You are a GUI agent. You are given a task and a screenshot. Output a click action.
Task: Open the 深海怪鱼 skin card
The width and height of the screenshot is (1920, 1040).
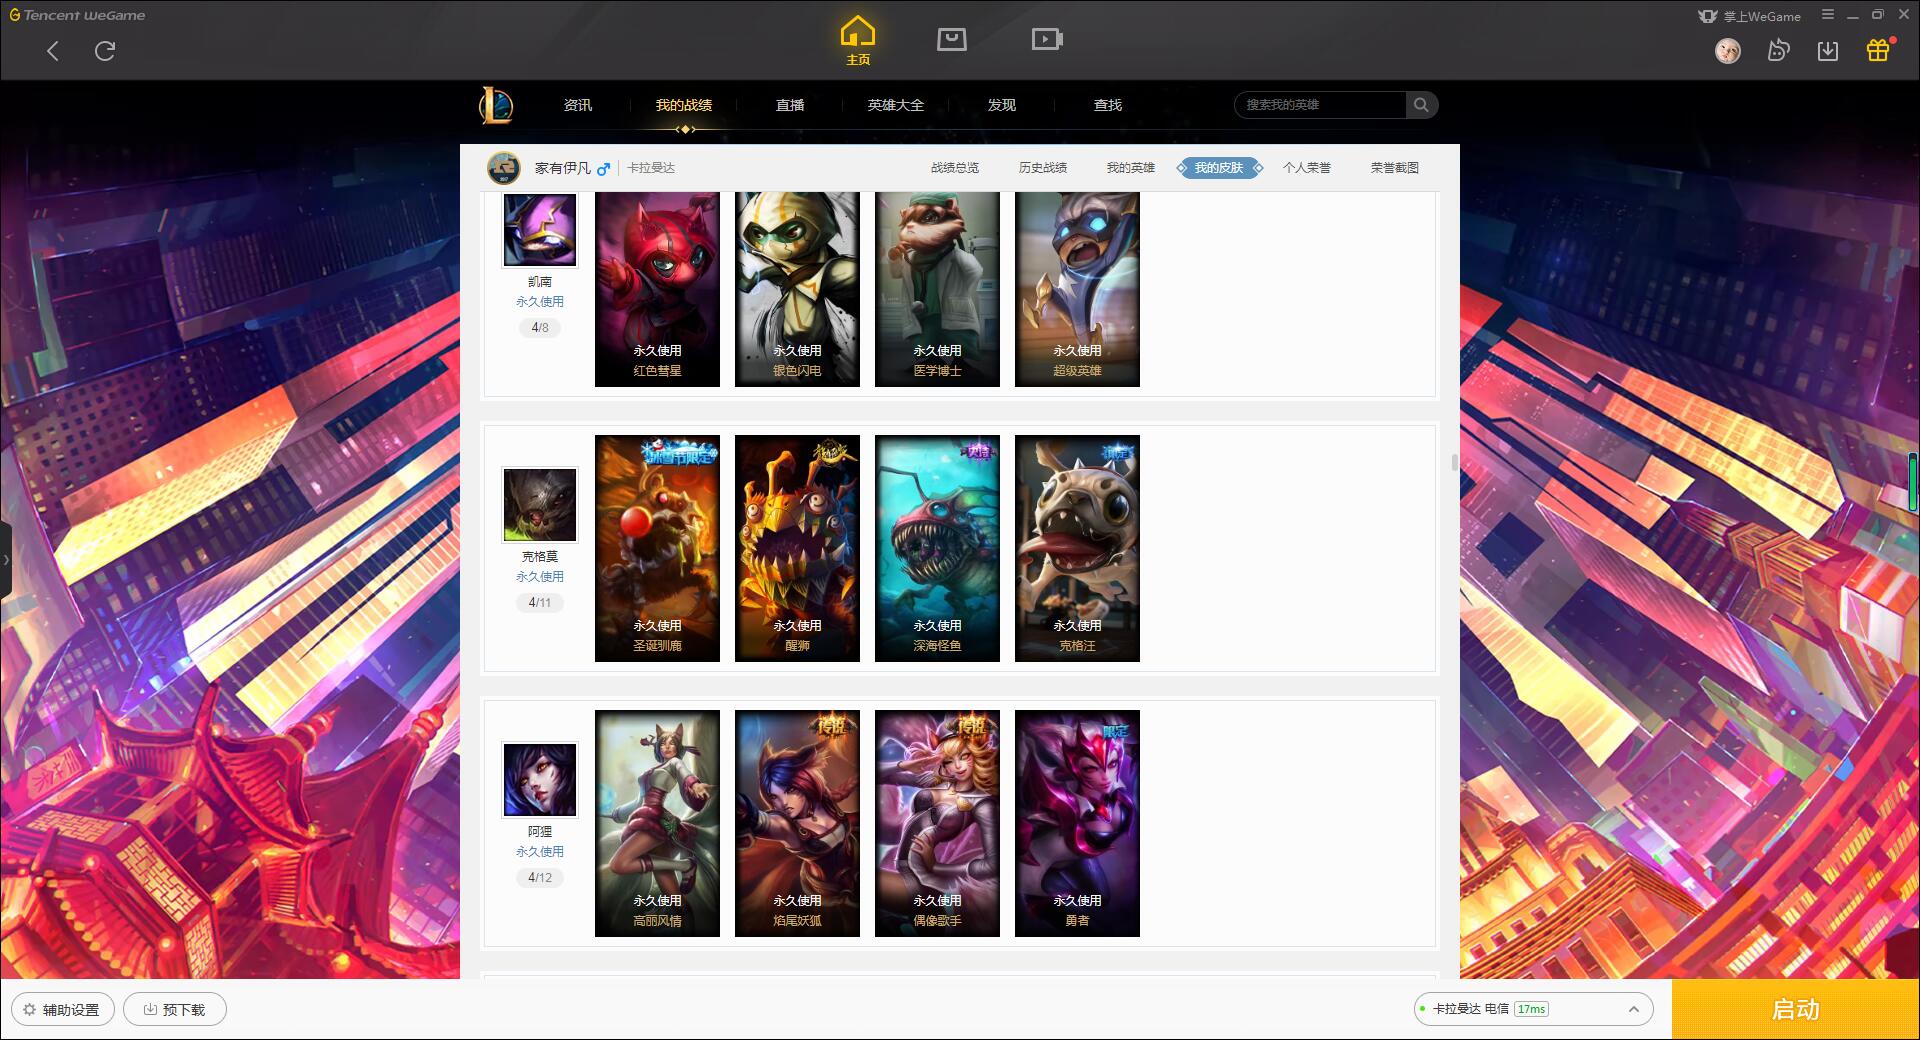click(x=937, y=548)
